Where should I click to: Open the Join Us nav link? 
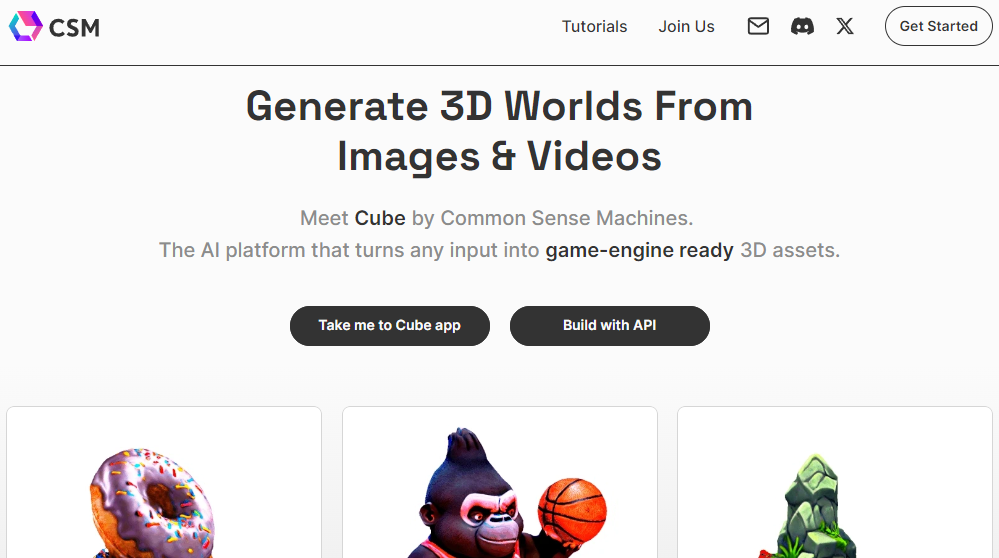coord(686,27)
